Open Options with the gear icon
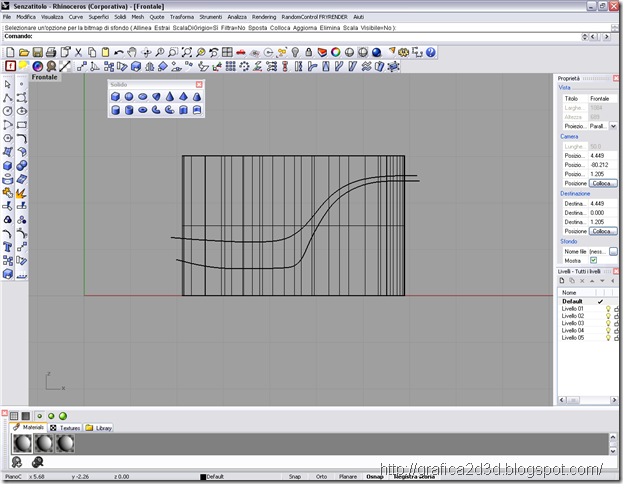Screen dimensions: 623x484 coord(404,52)
